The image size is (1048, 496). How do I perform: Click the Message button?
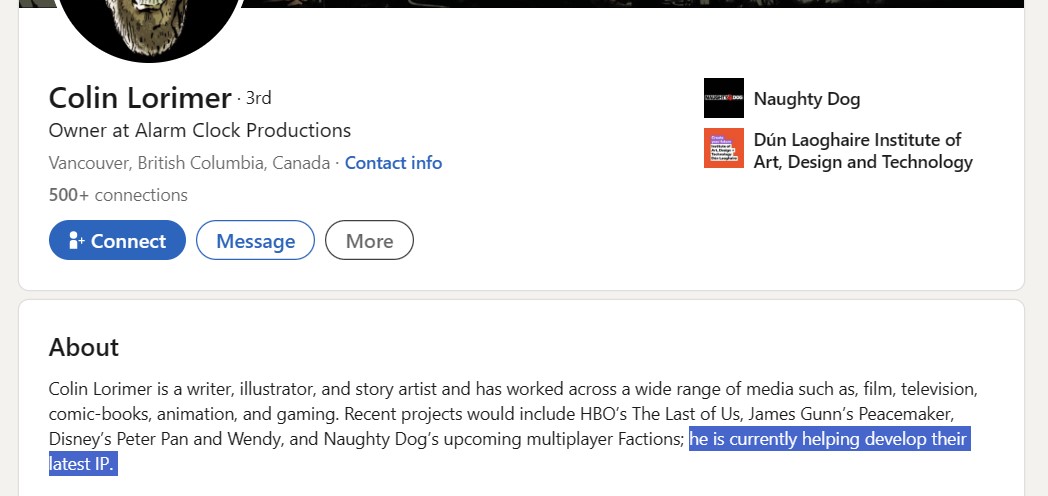pos(255,240)
